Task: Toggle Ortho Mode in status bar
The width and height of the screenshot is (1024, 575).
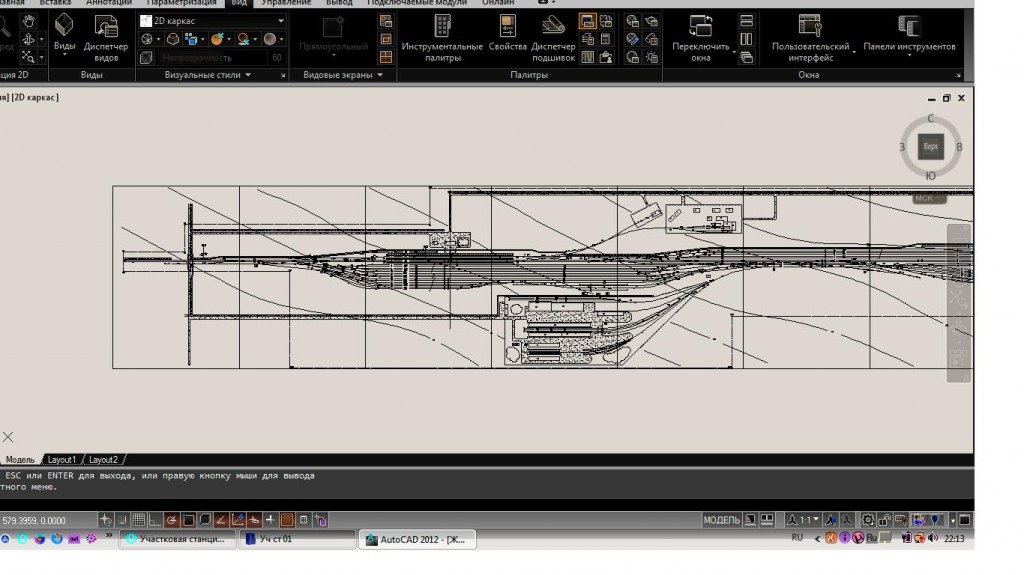Action: point(155,520)
